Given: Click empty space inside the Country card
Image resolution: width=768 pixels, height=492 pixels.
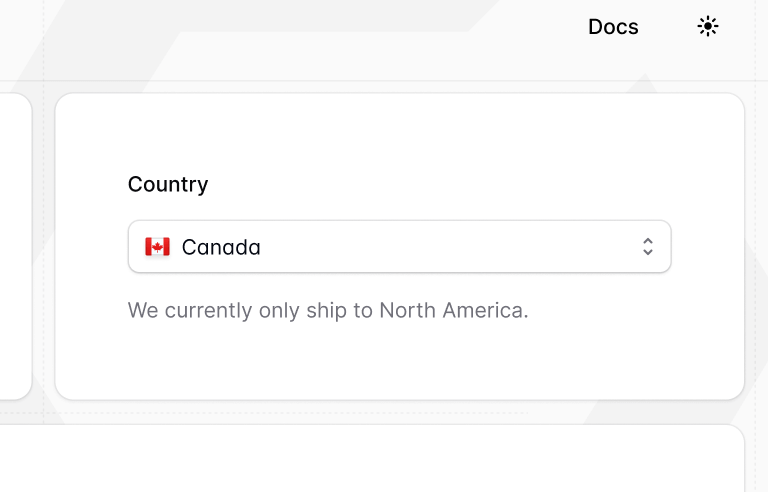Looking at the screenshot, I should pyautogui.click(x=400, y=360).
